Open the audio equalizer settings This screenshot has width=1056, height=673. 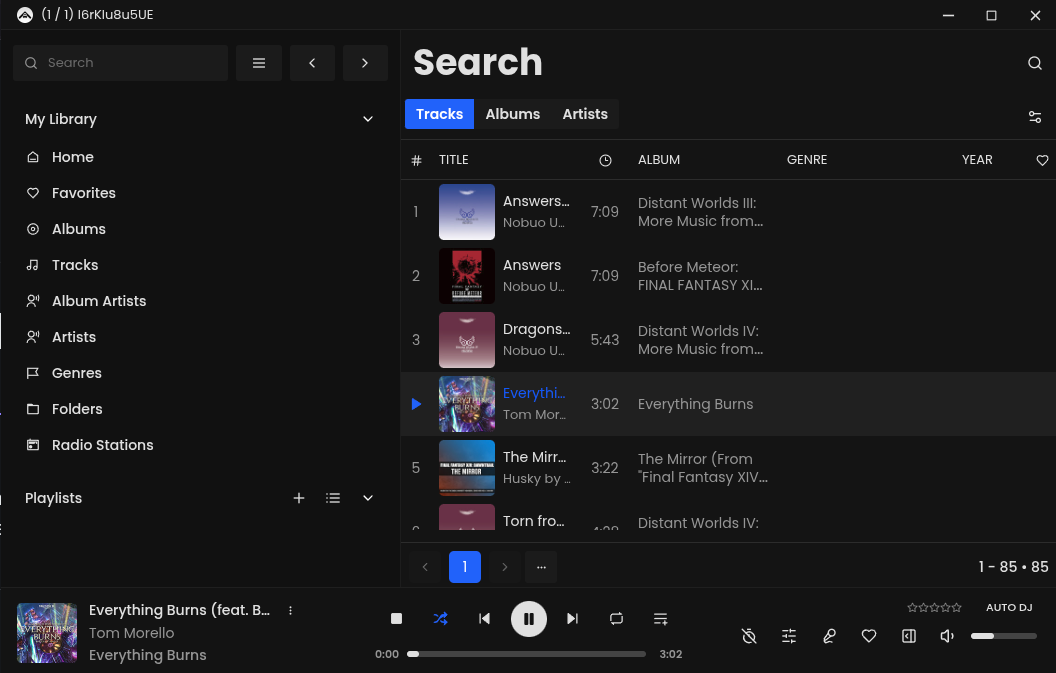(789, 635)
